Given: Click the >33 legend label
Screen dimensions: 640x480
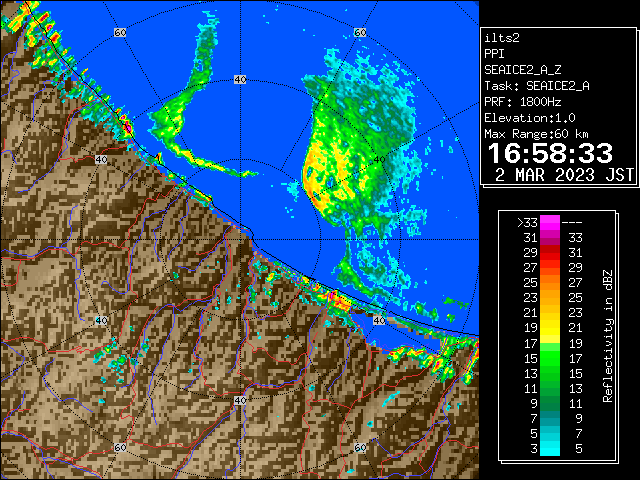Looking at the screenshot, I should point(527,223).
